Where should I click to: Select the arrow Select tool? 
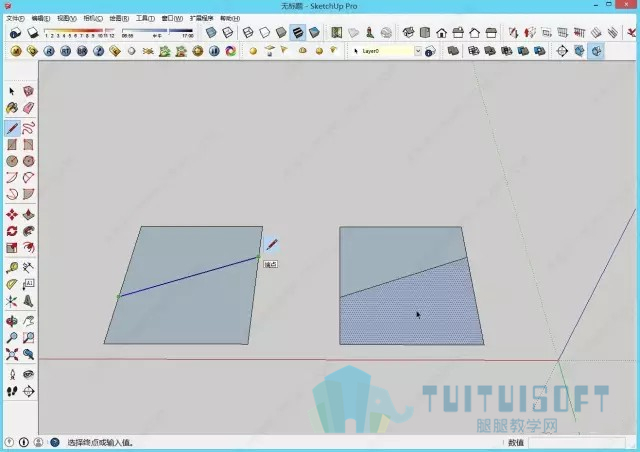[12, 91]
